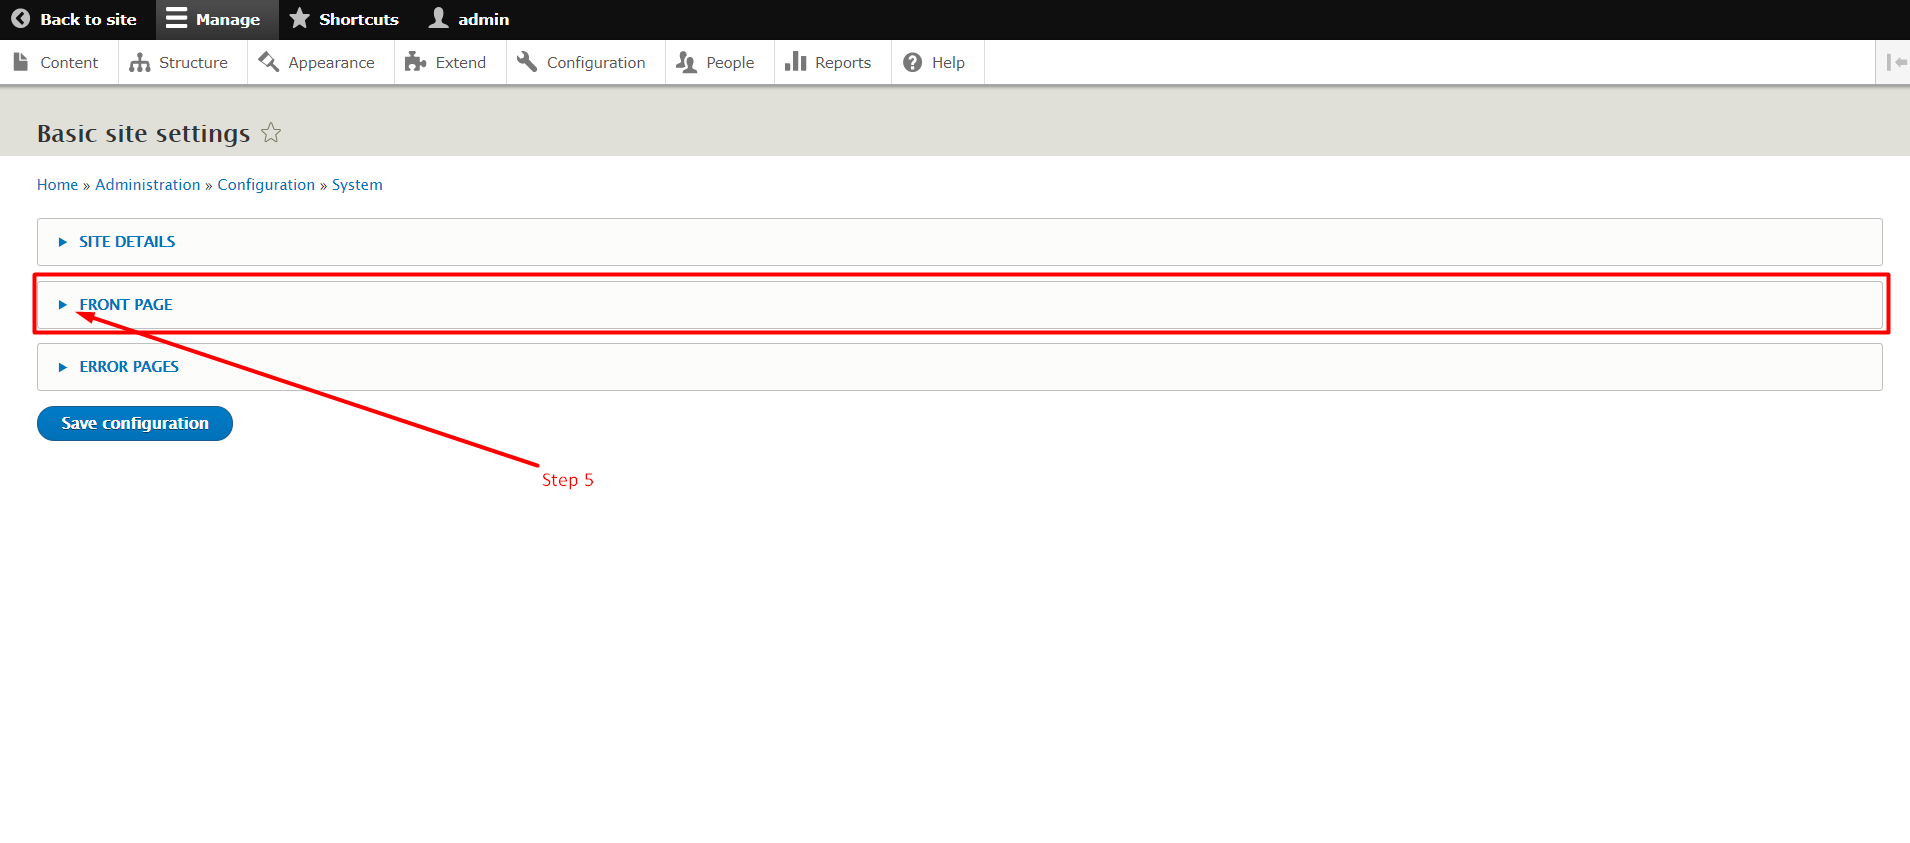
Task: Click the Content page icon
Action: pos(20,62)
